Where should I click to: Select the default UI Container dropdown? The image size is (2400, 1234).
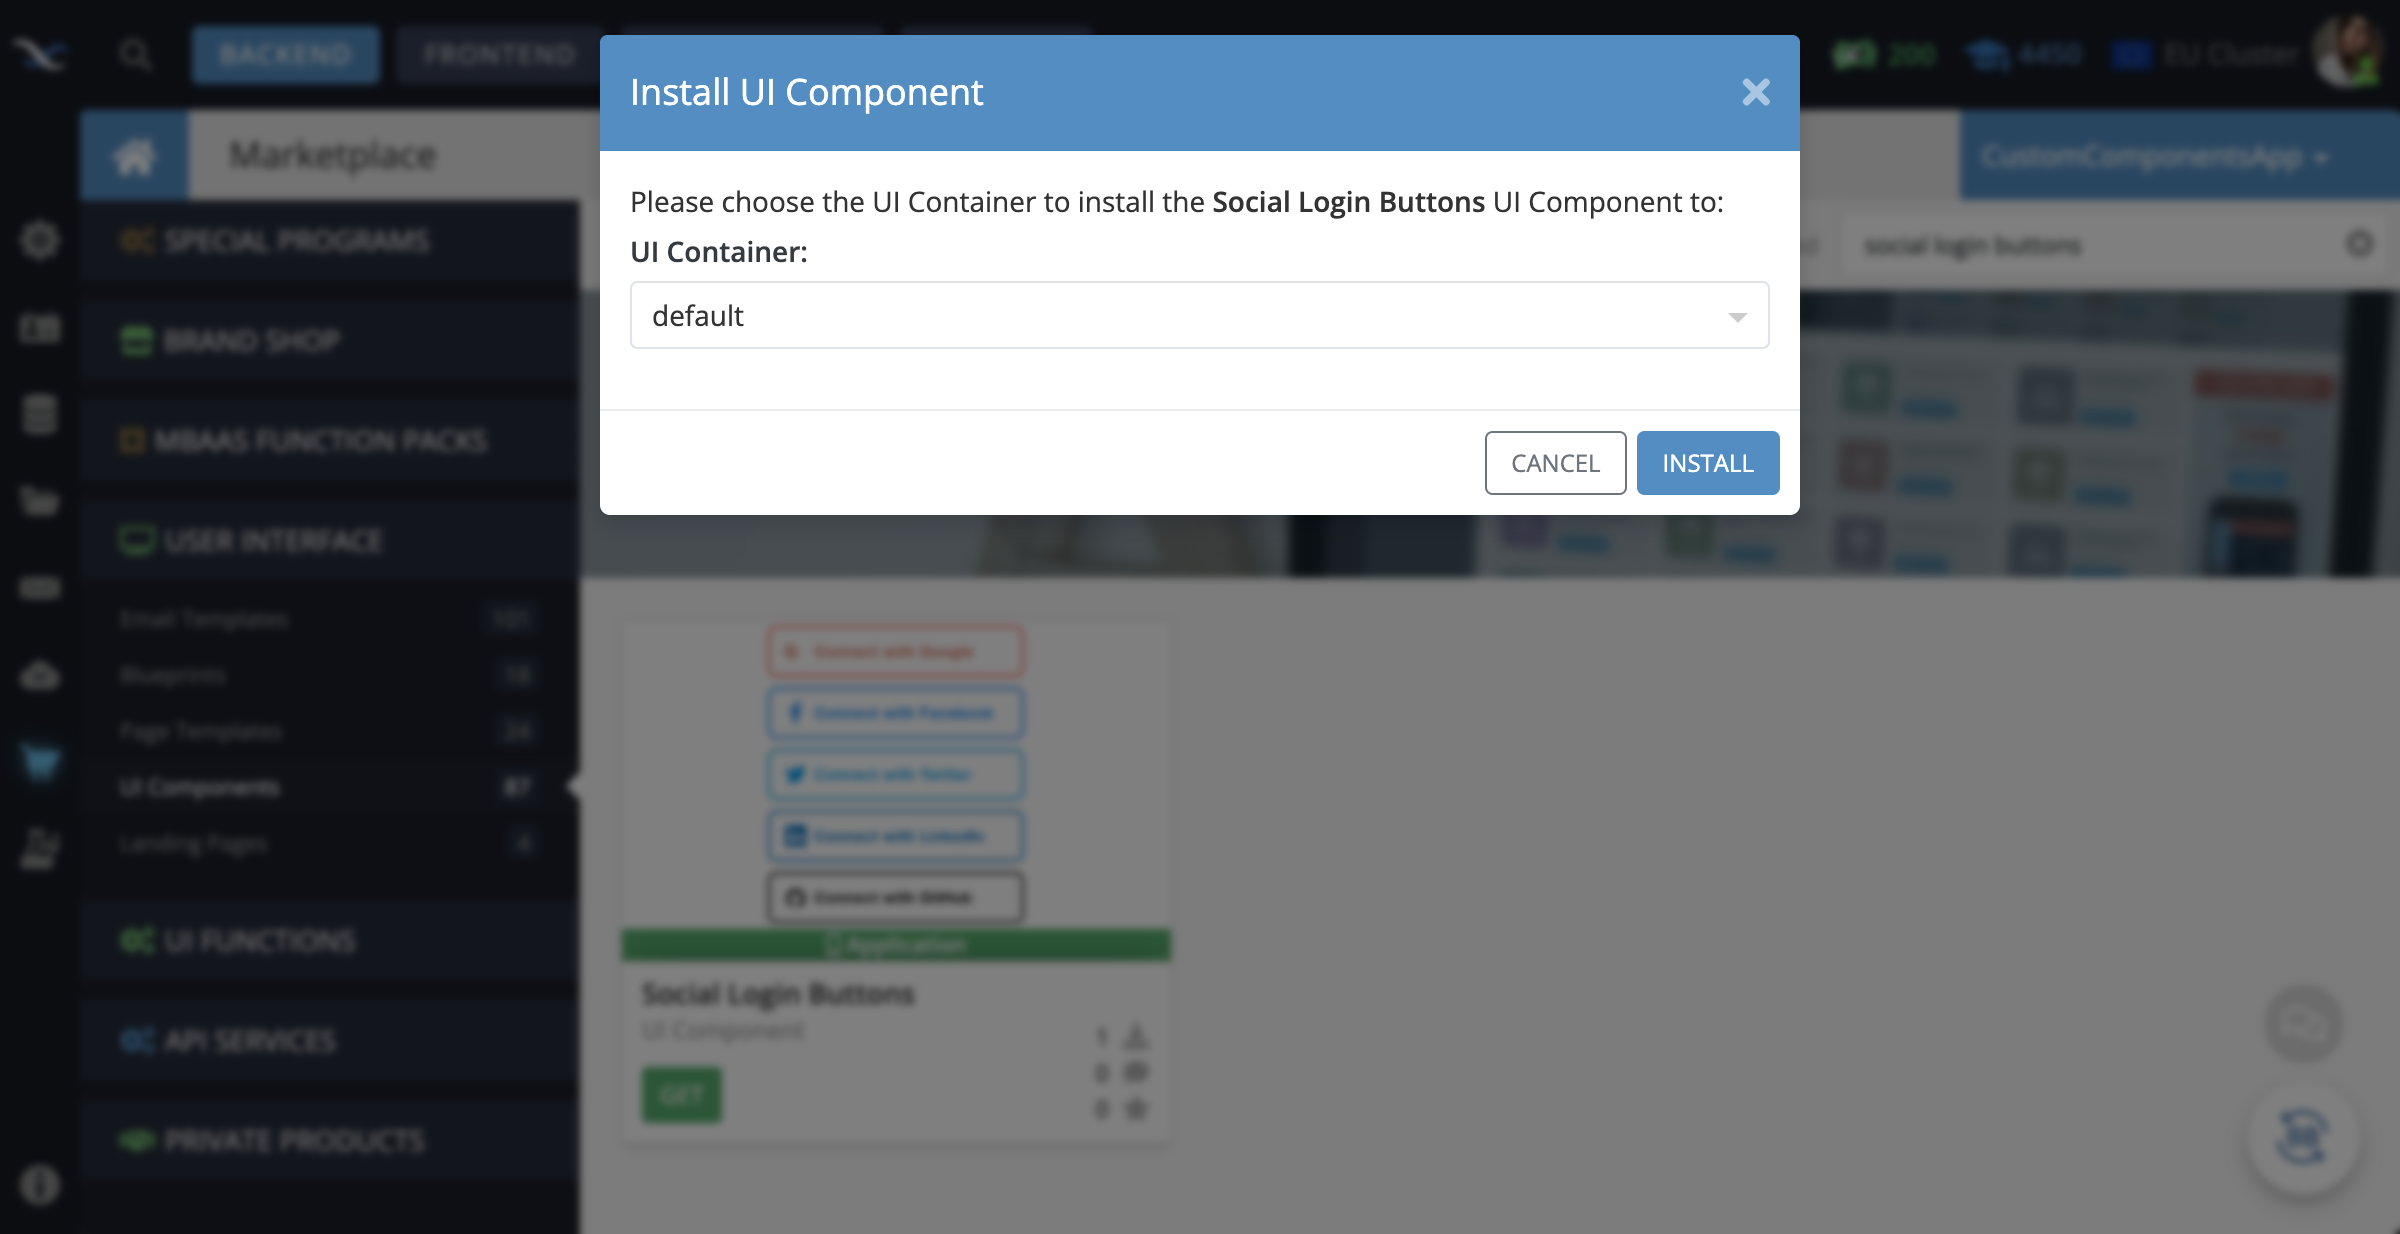(x=1199, y=313)
